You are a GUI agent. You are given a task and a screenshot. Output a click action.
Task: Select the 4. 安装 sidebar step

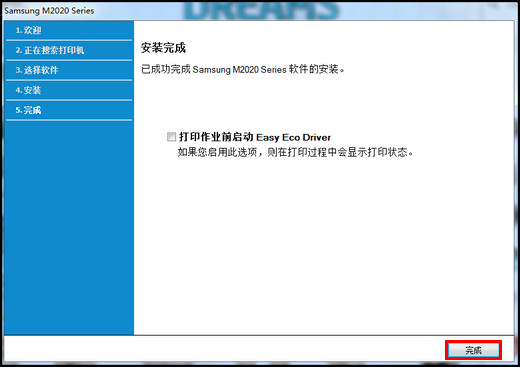click(69, 90)
